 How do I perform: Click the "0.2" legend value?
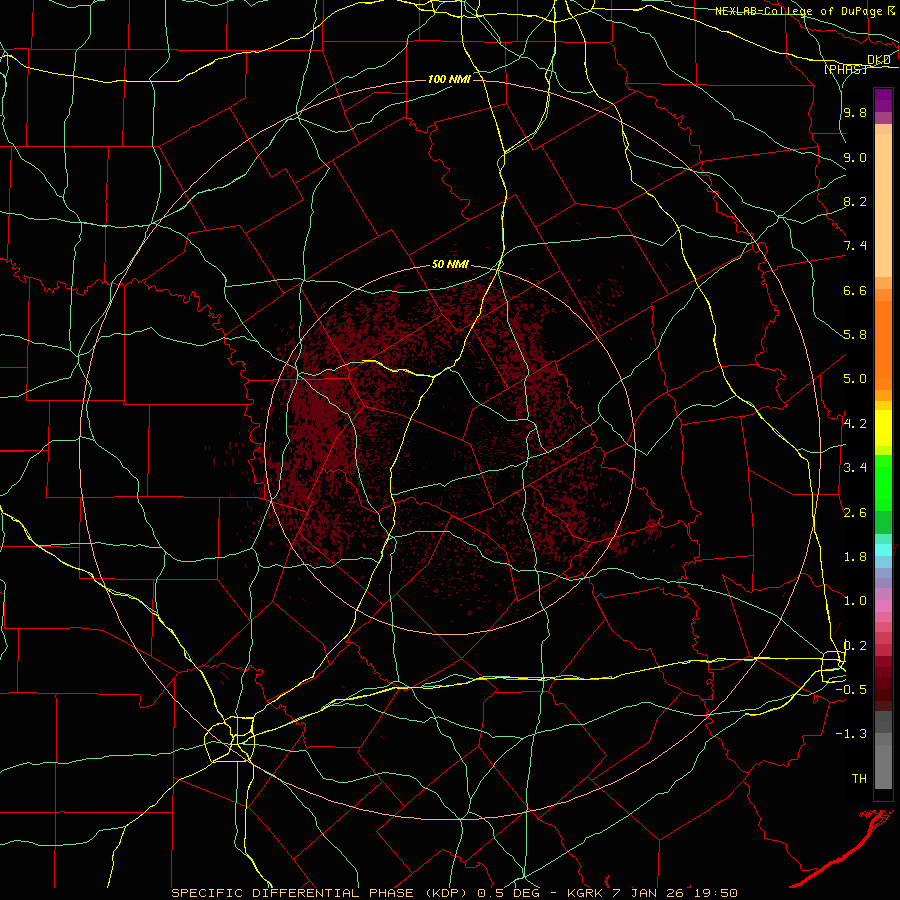coord(855,646)
